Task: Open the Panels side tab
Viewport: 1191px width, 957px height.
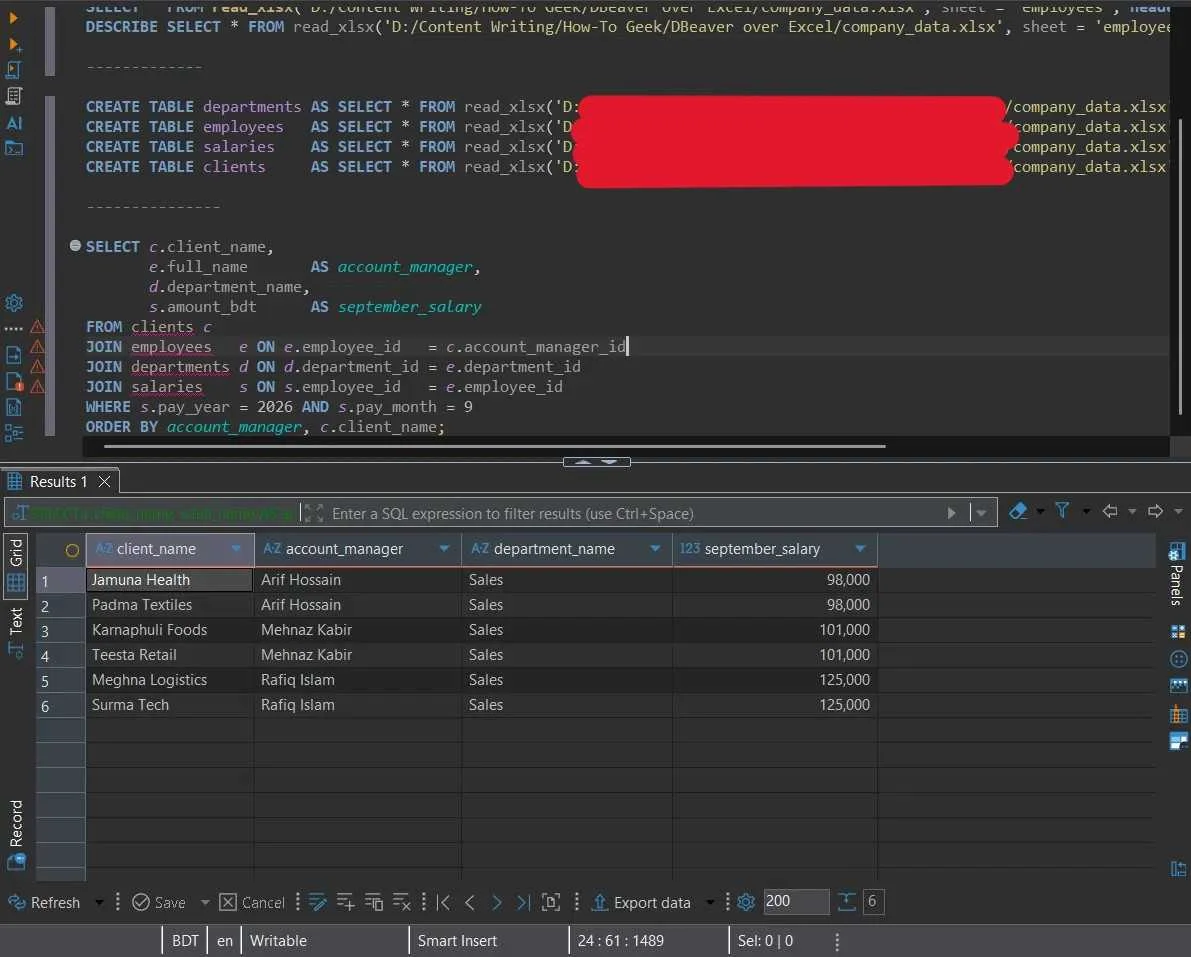Action: click(1177, 574)
